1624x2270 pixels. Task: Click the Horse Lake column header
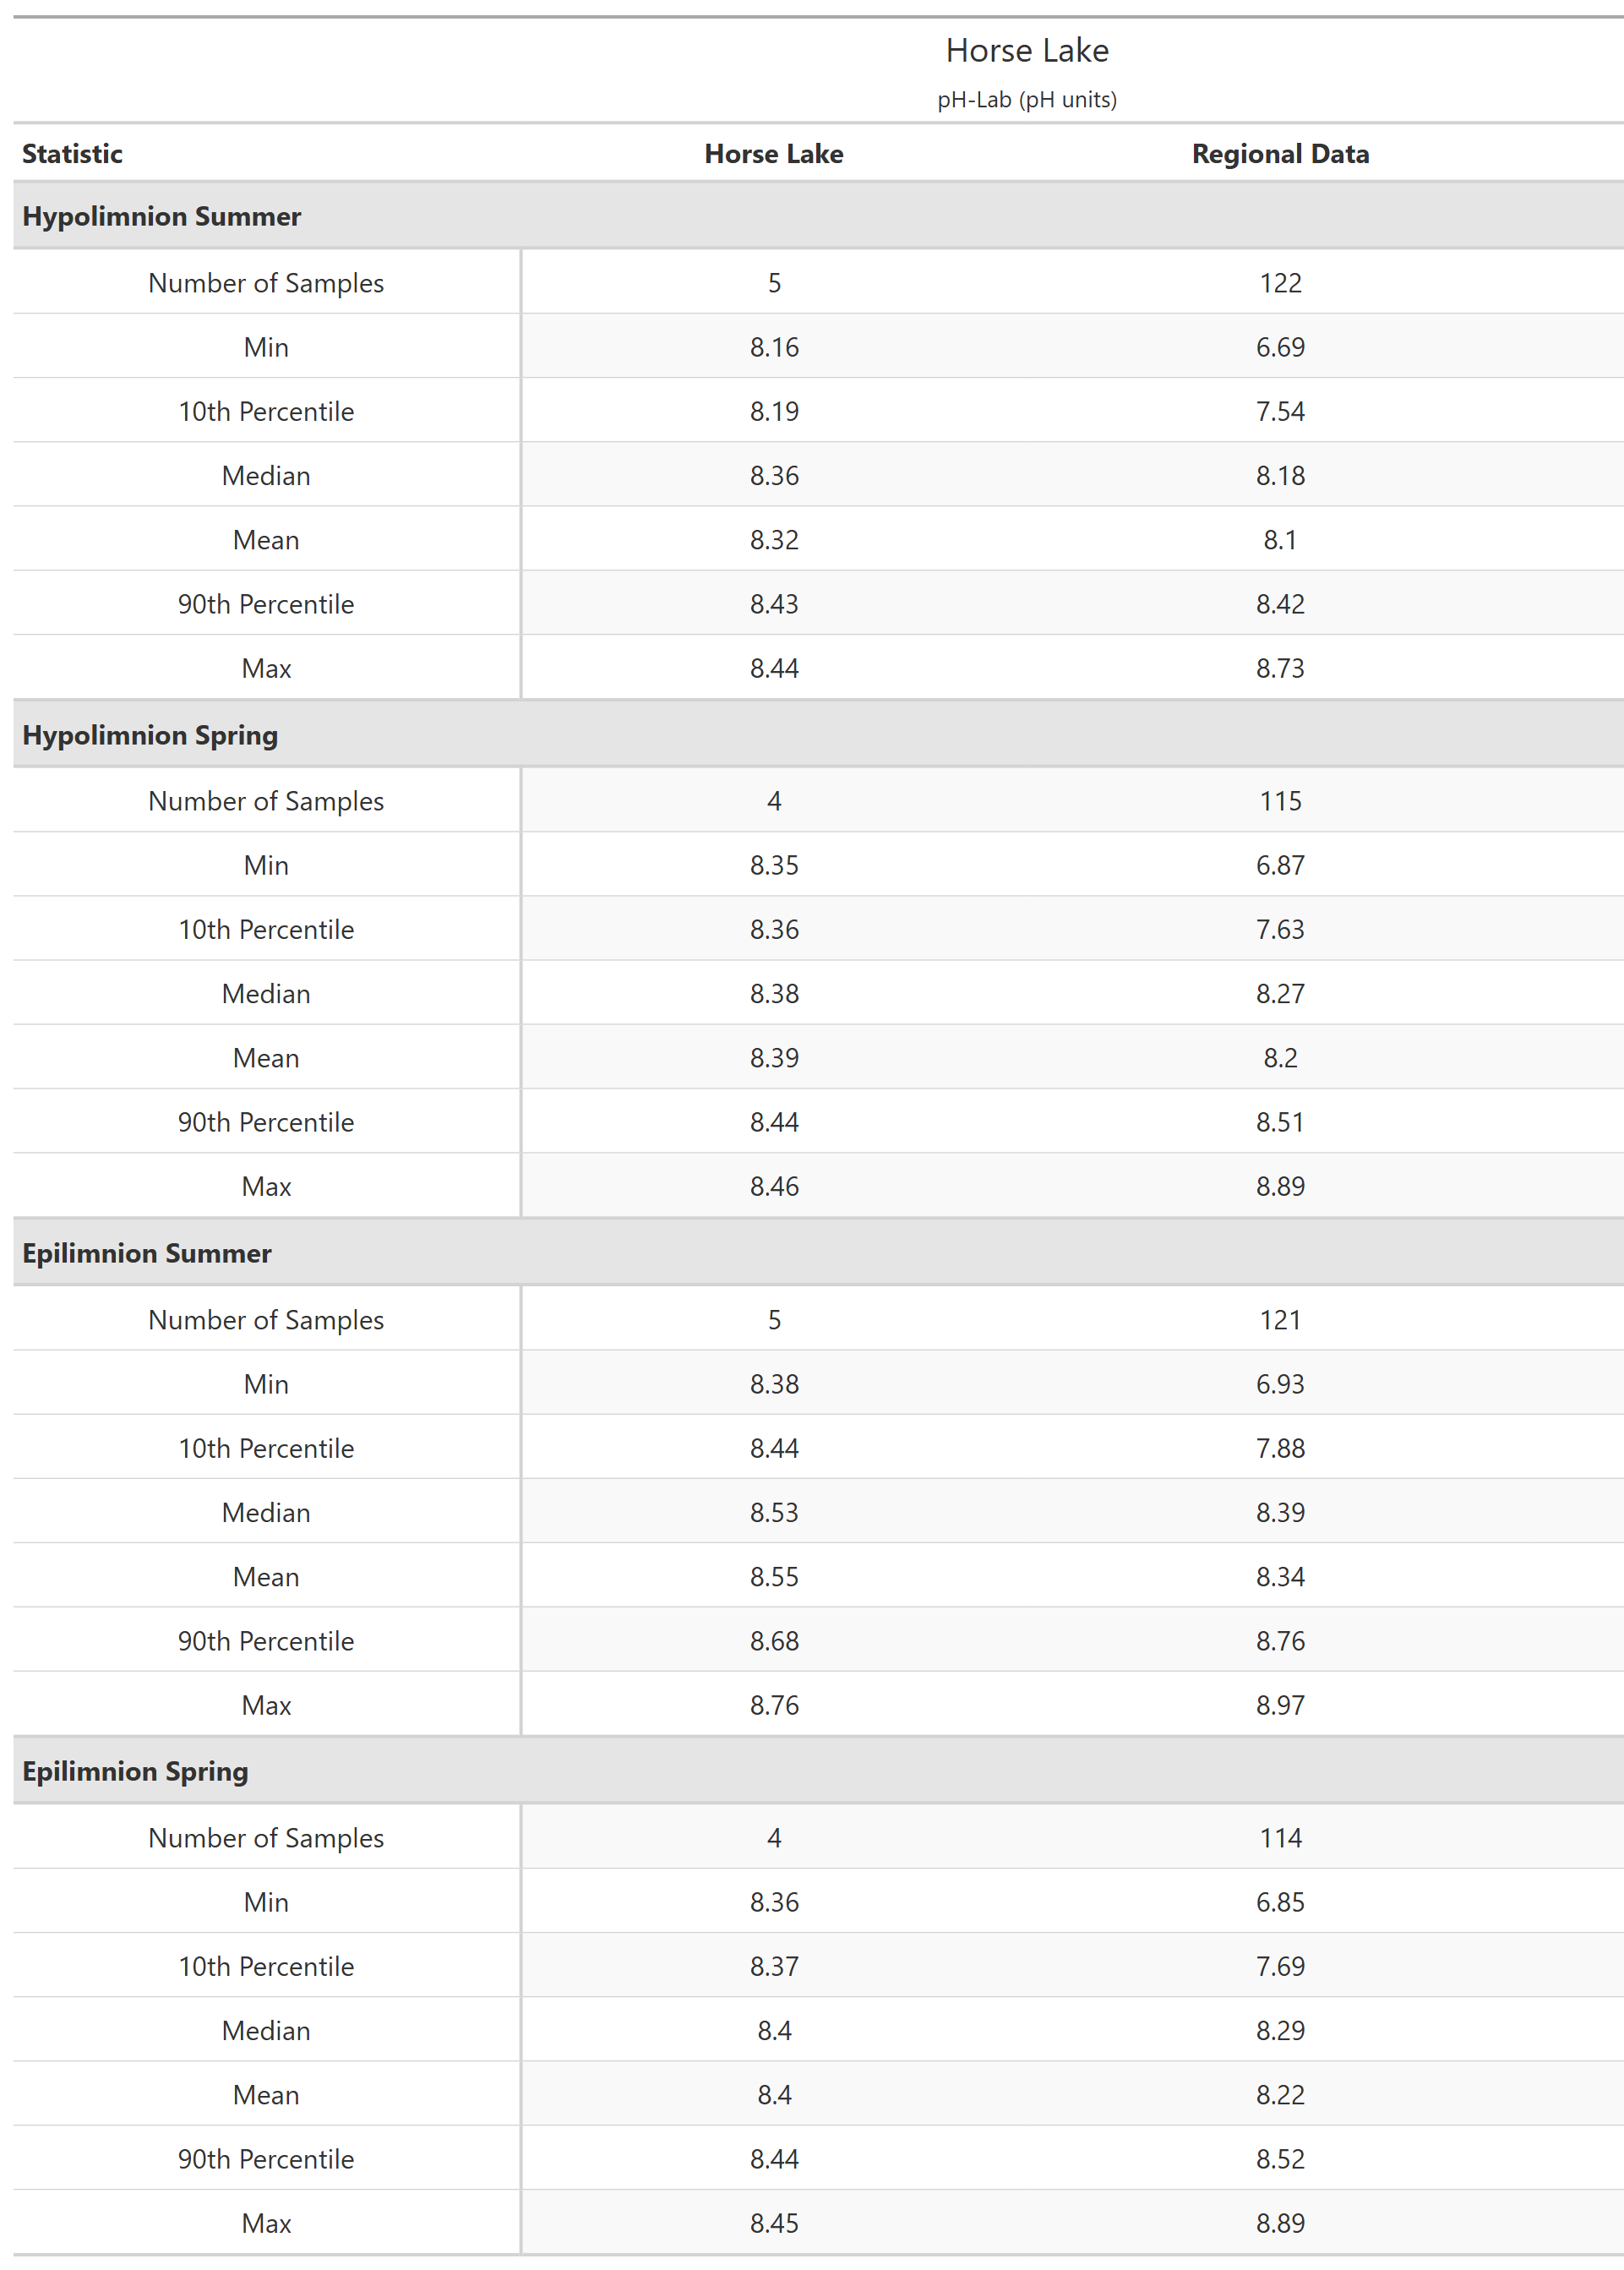tap(773, 154)
